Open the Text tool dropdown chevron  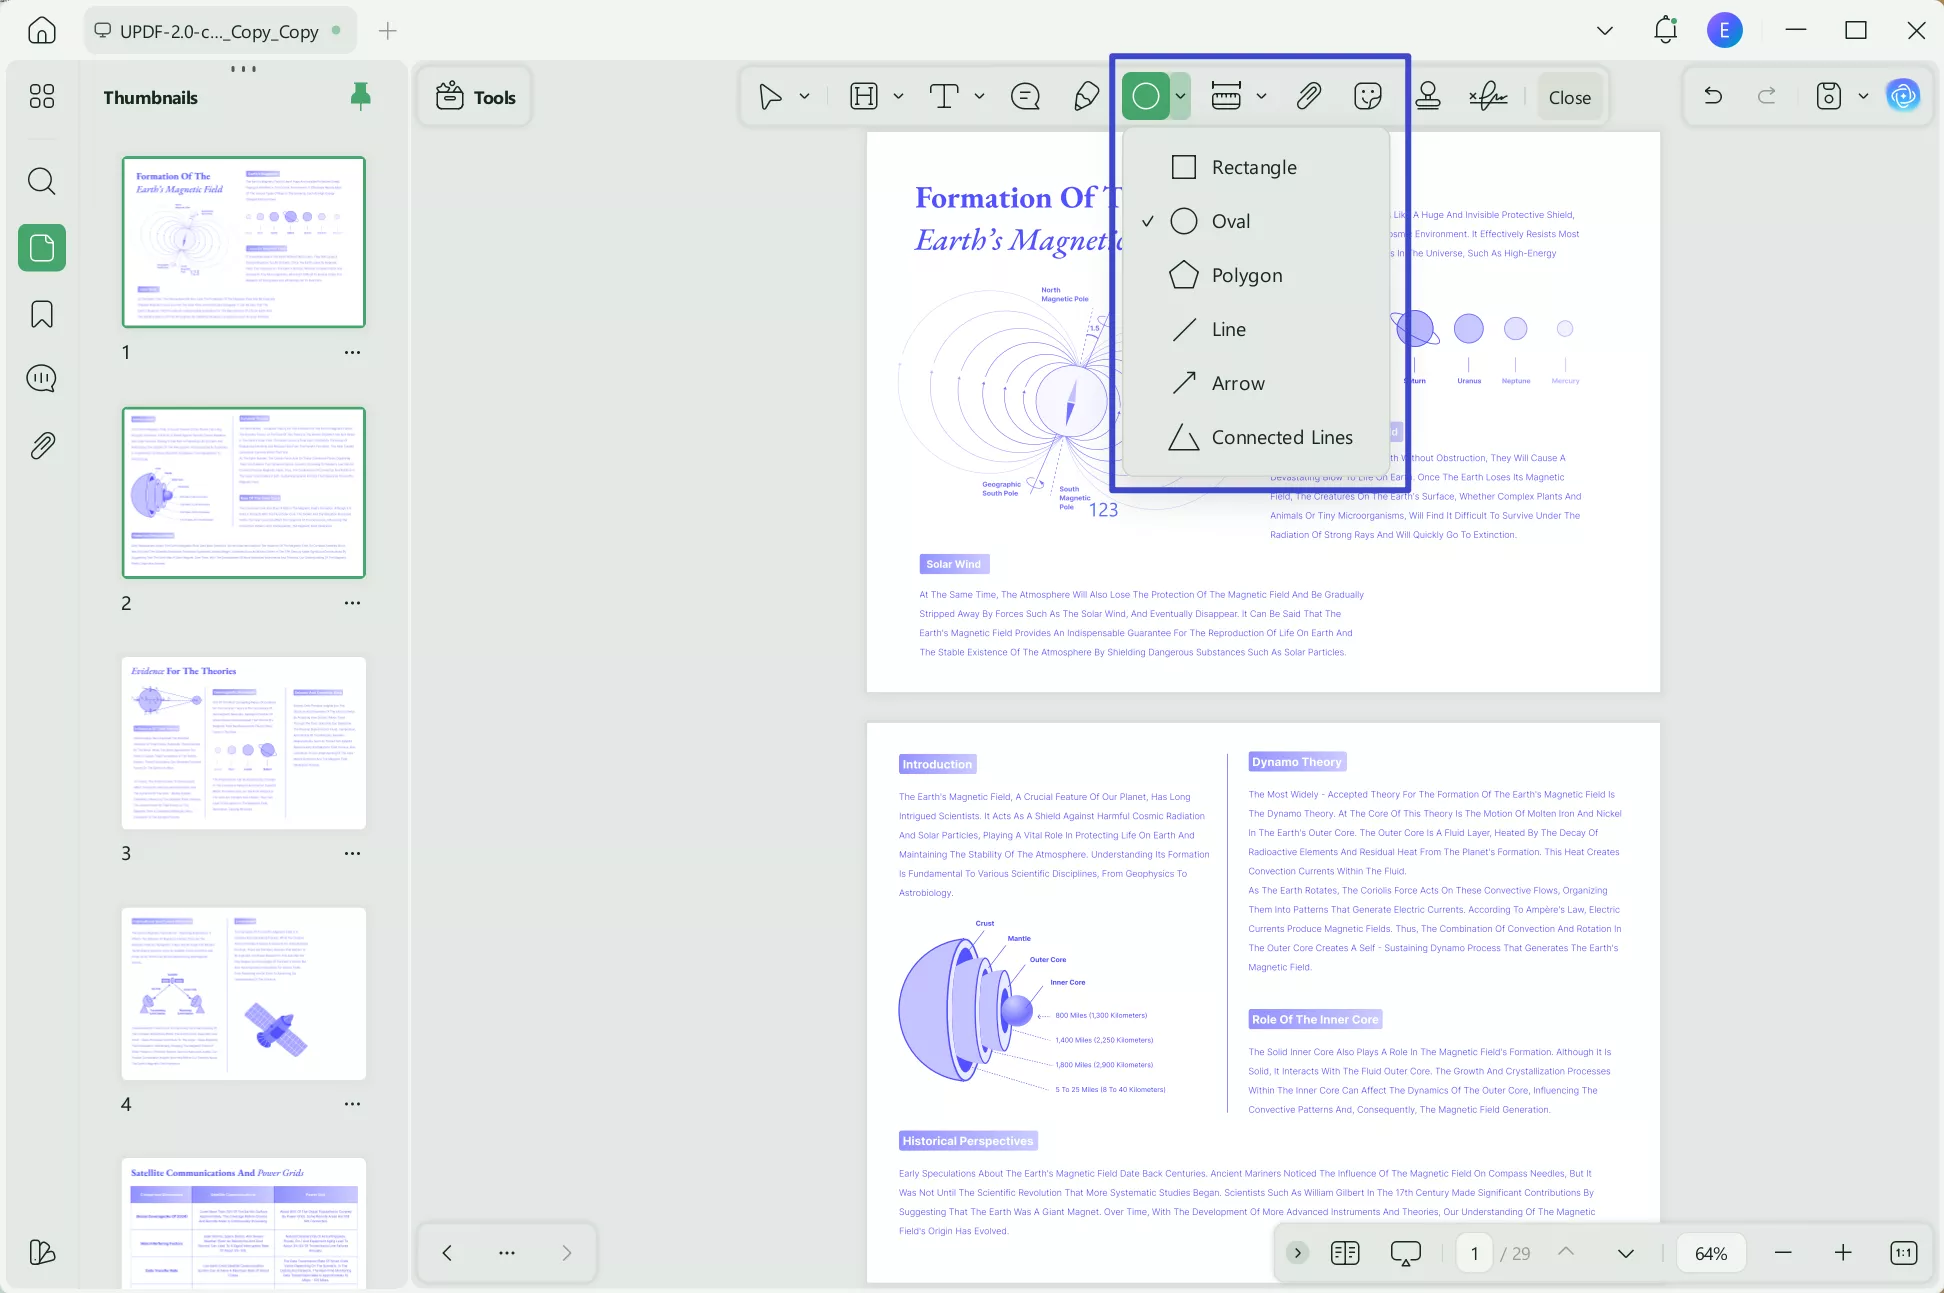[979, 96]
